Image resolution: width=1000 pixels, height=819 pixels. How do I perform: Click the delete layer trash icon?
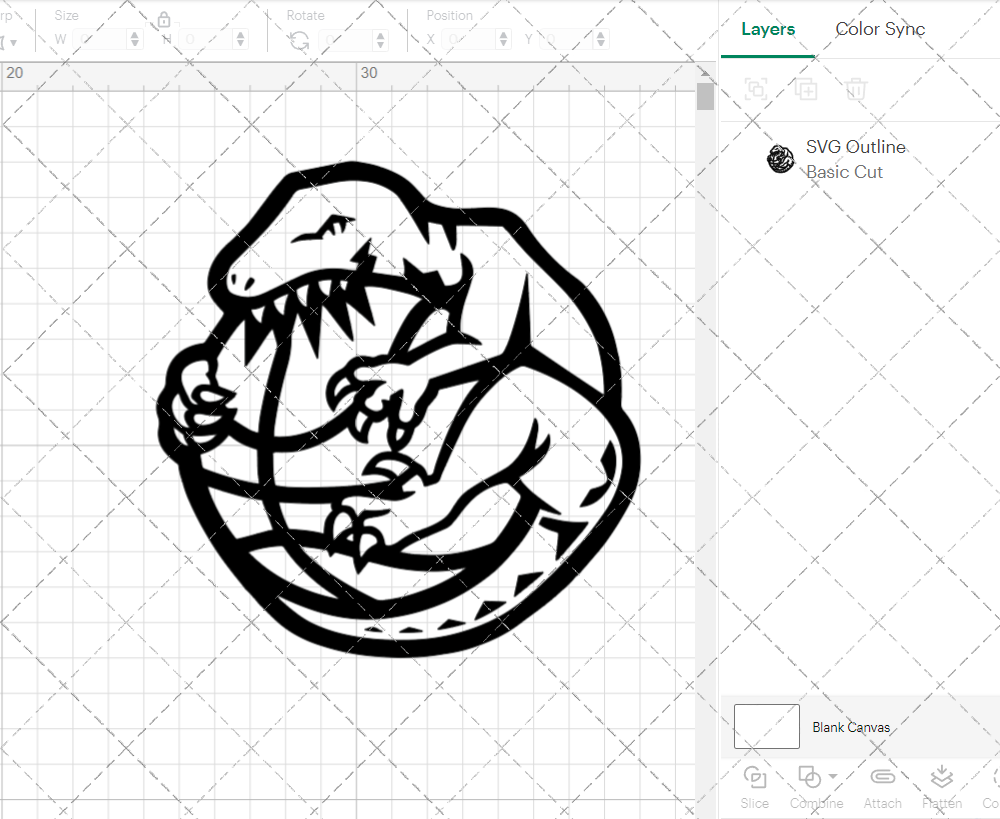coord(855,89)
